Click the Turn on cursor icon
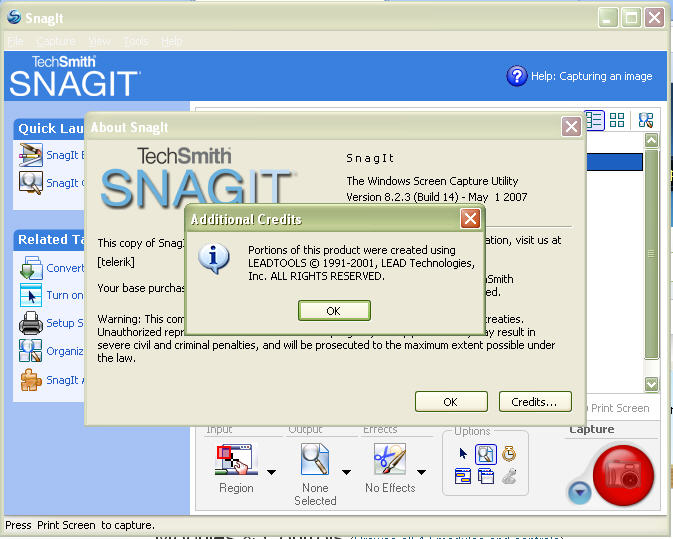 pyautogui.click(x=30, y=295)
